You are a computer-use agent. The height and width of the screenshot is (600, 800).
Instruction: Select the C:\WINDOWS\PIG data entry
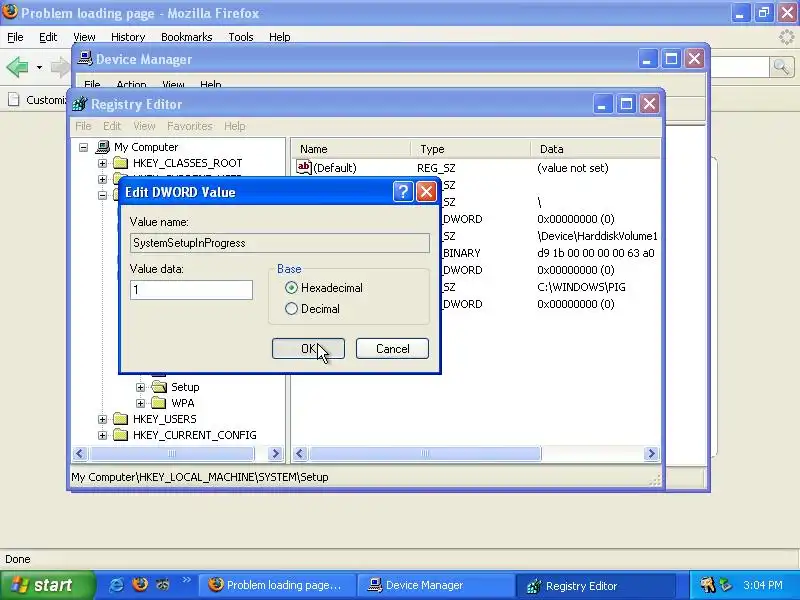tap(581, 287)
